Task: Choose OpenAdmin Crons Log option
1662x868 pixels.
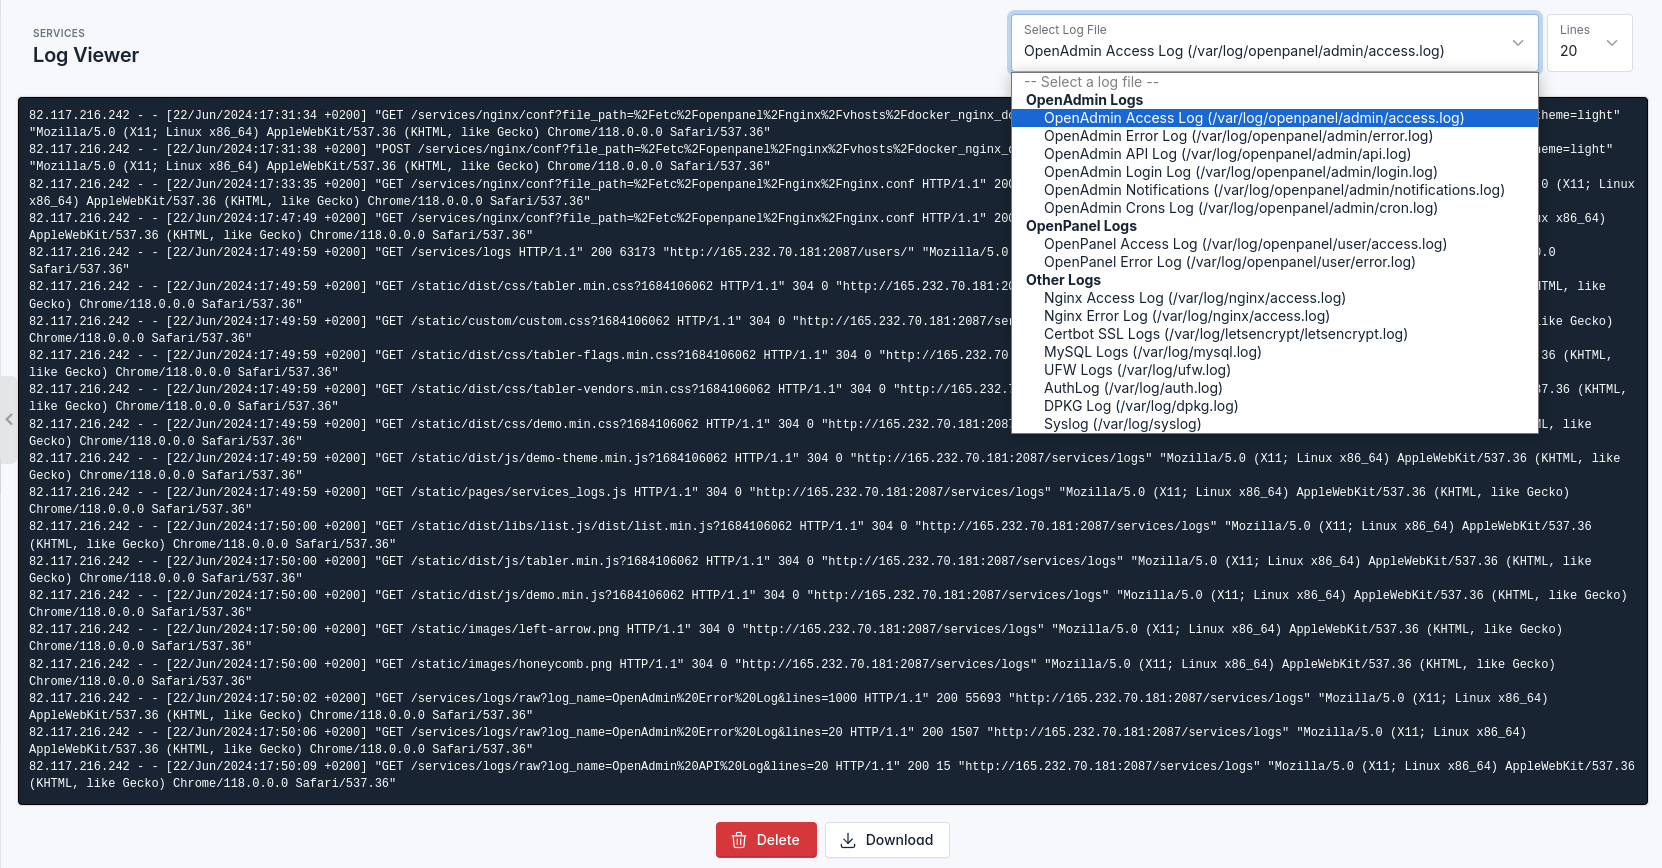Action: point(1240,208)
